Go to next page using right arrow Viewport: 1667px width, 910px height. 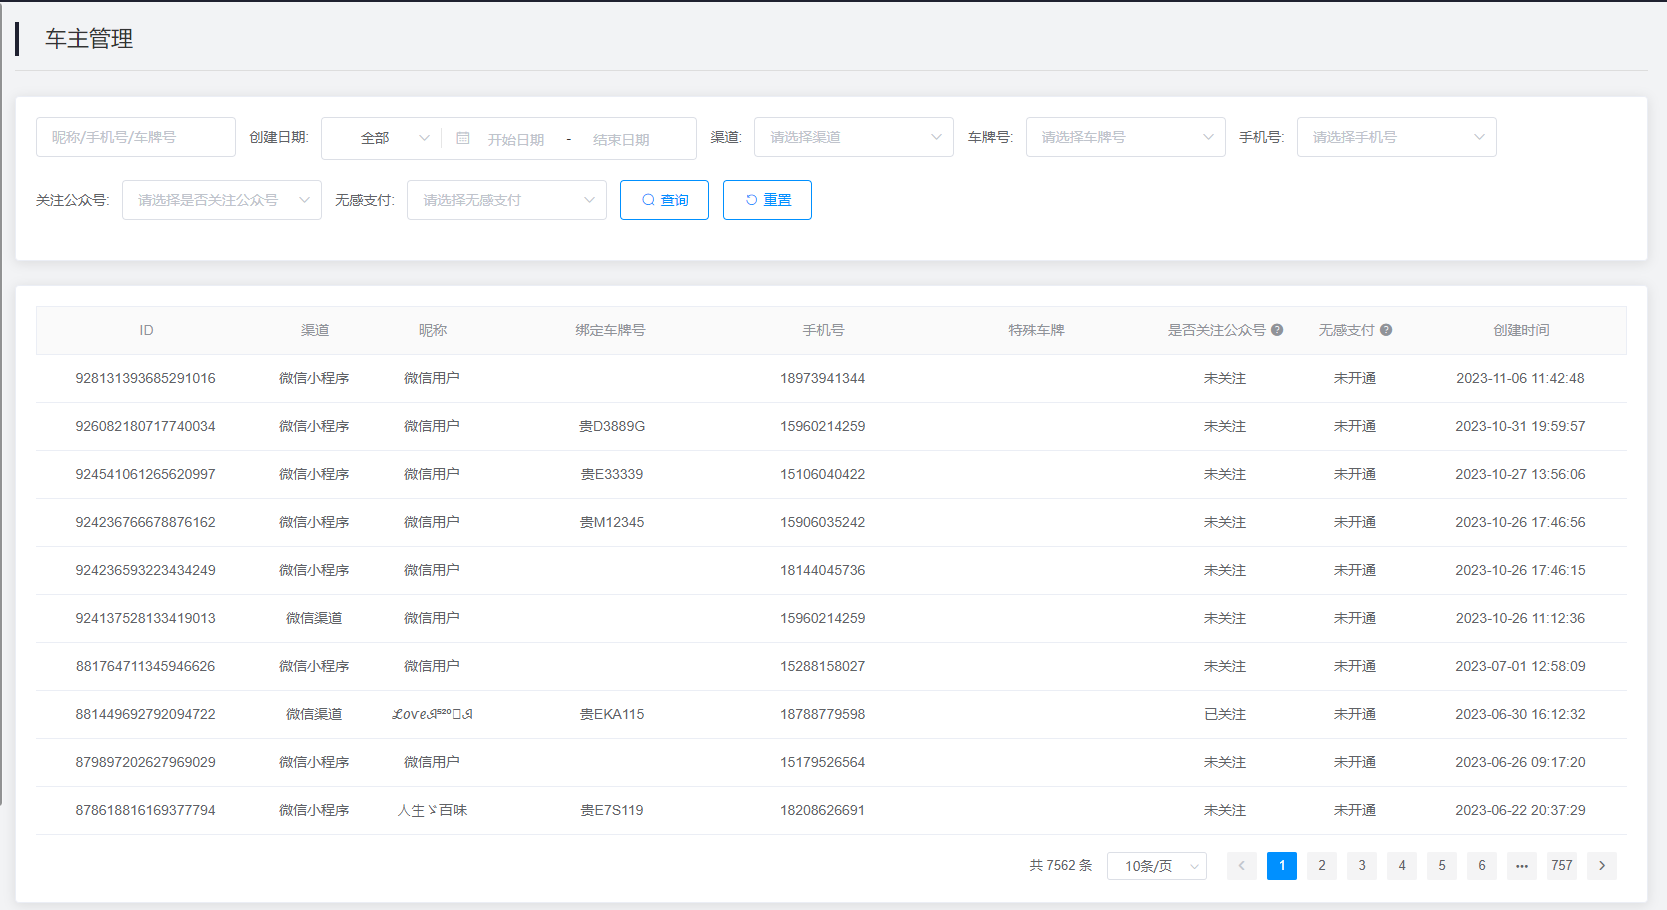coord(1601,866)
